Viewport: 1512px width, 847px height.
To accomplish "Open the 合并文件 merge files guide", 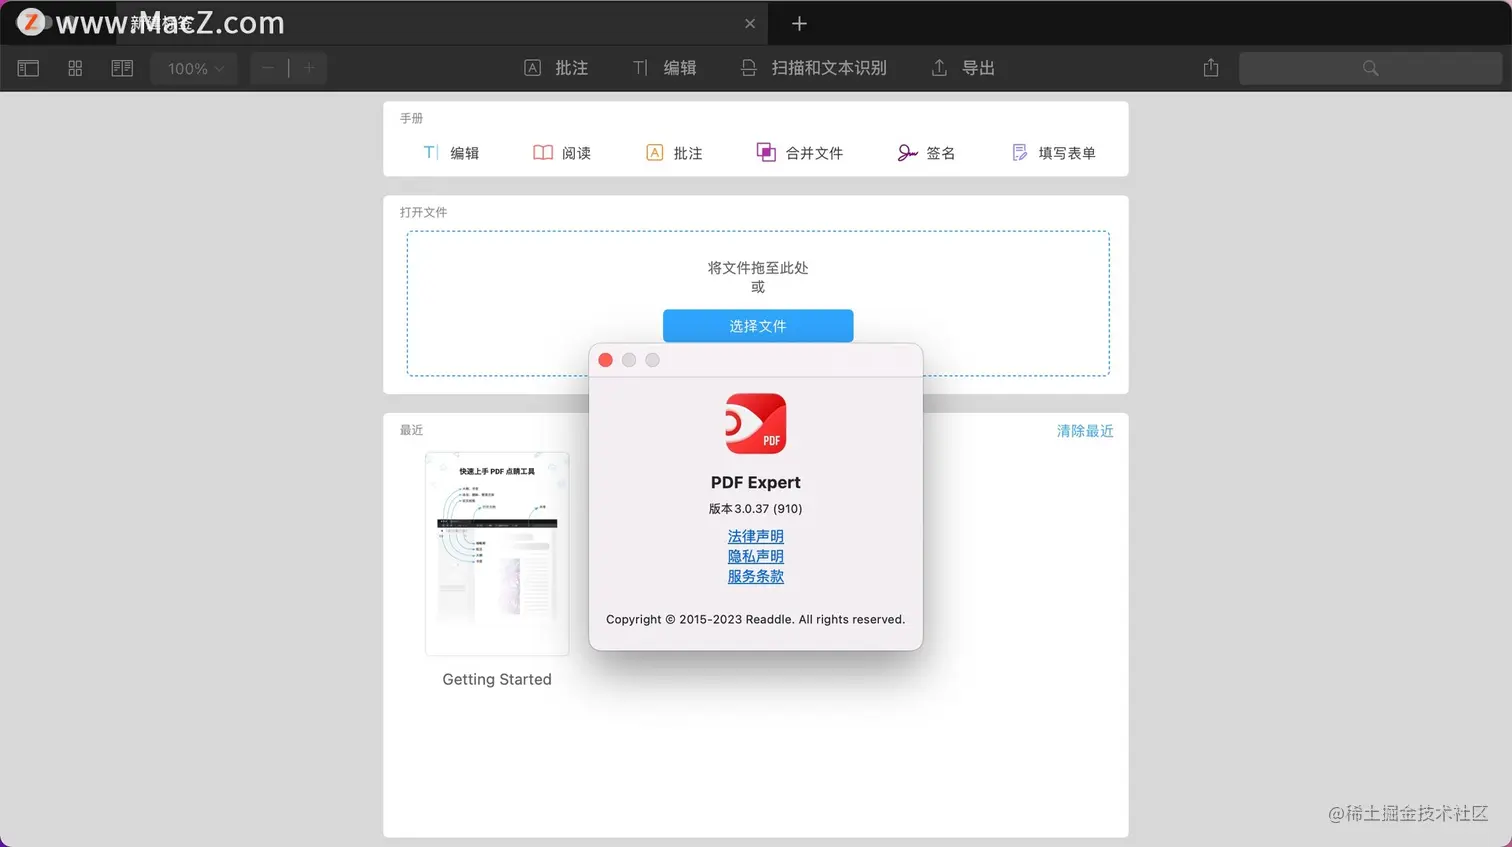I will click(799, 153).
